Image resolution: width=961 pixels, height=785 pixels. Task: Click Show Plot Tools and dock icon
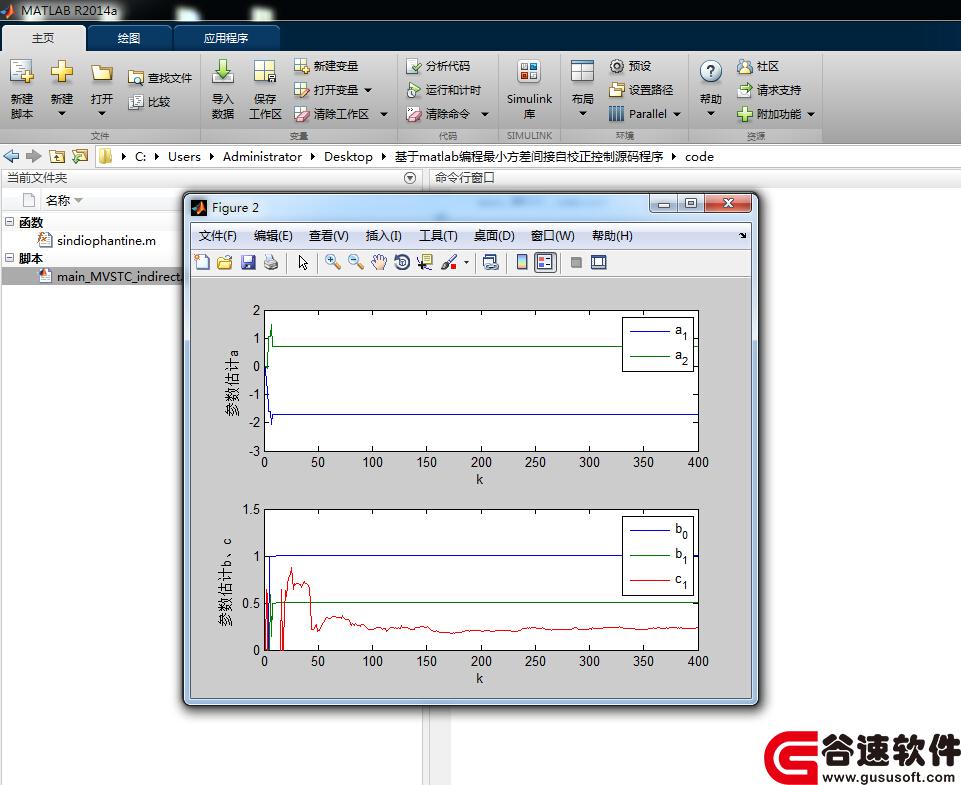(x=598, y=262)
